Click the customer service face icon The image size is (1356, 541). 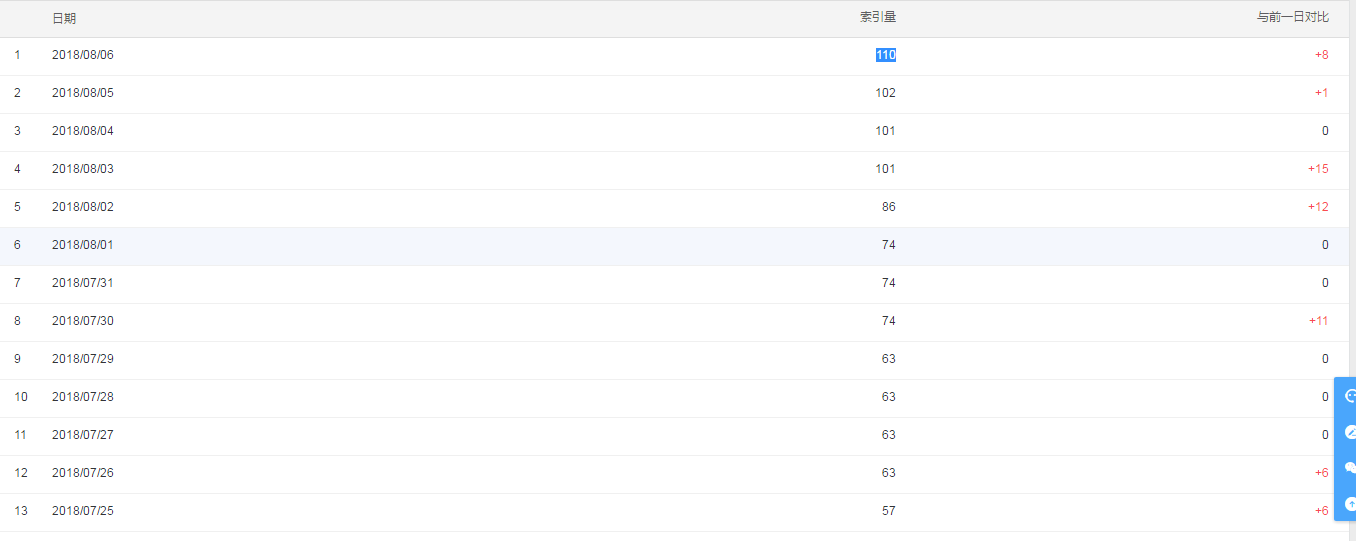pos(1349,396)
